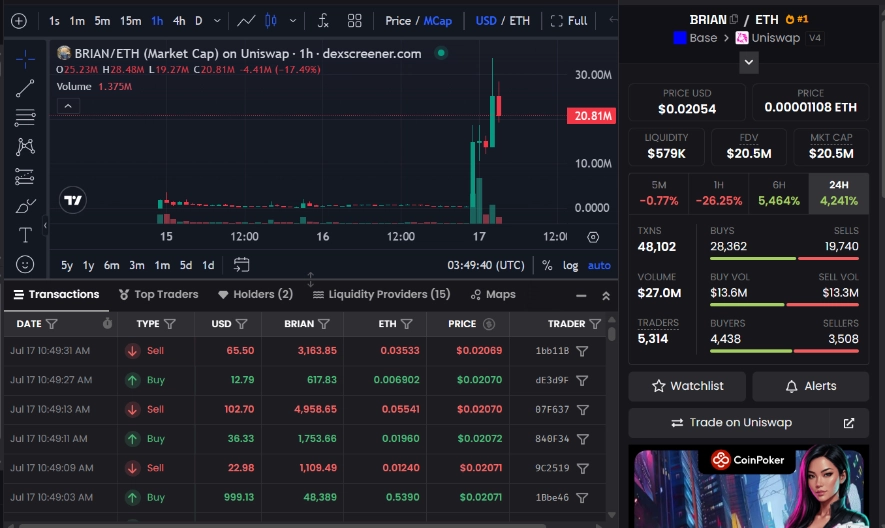Screen dimensions: 885x528
Task: Filter transactions by date
Action: coord(52,324)
